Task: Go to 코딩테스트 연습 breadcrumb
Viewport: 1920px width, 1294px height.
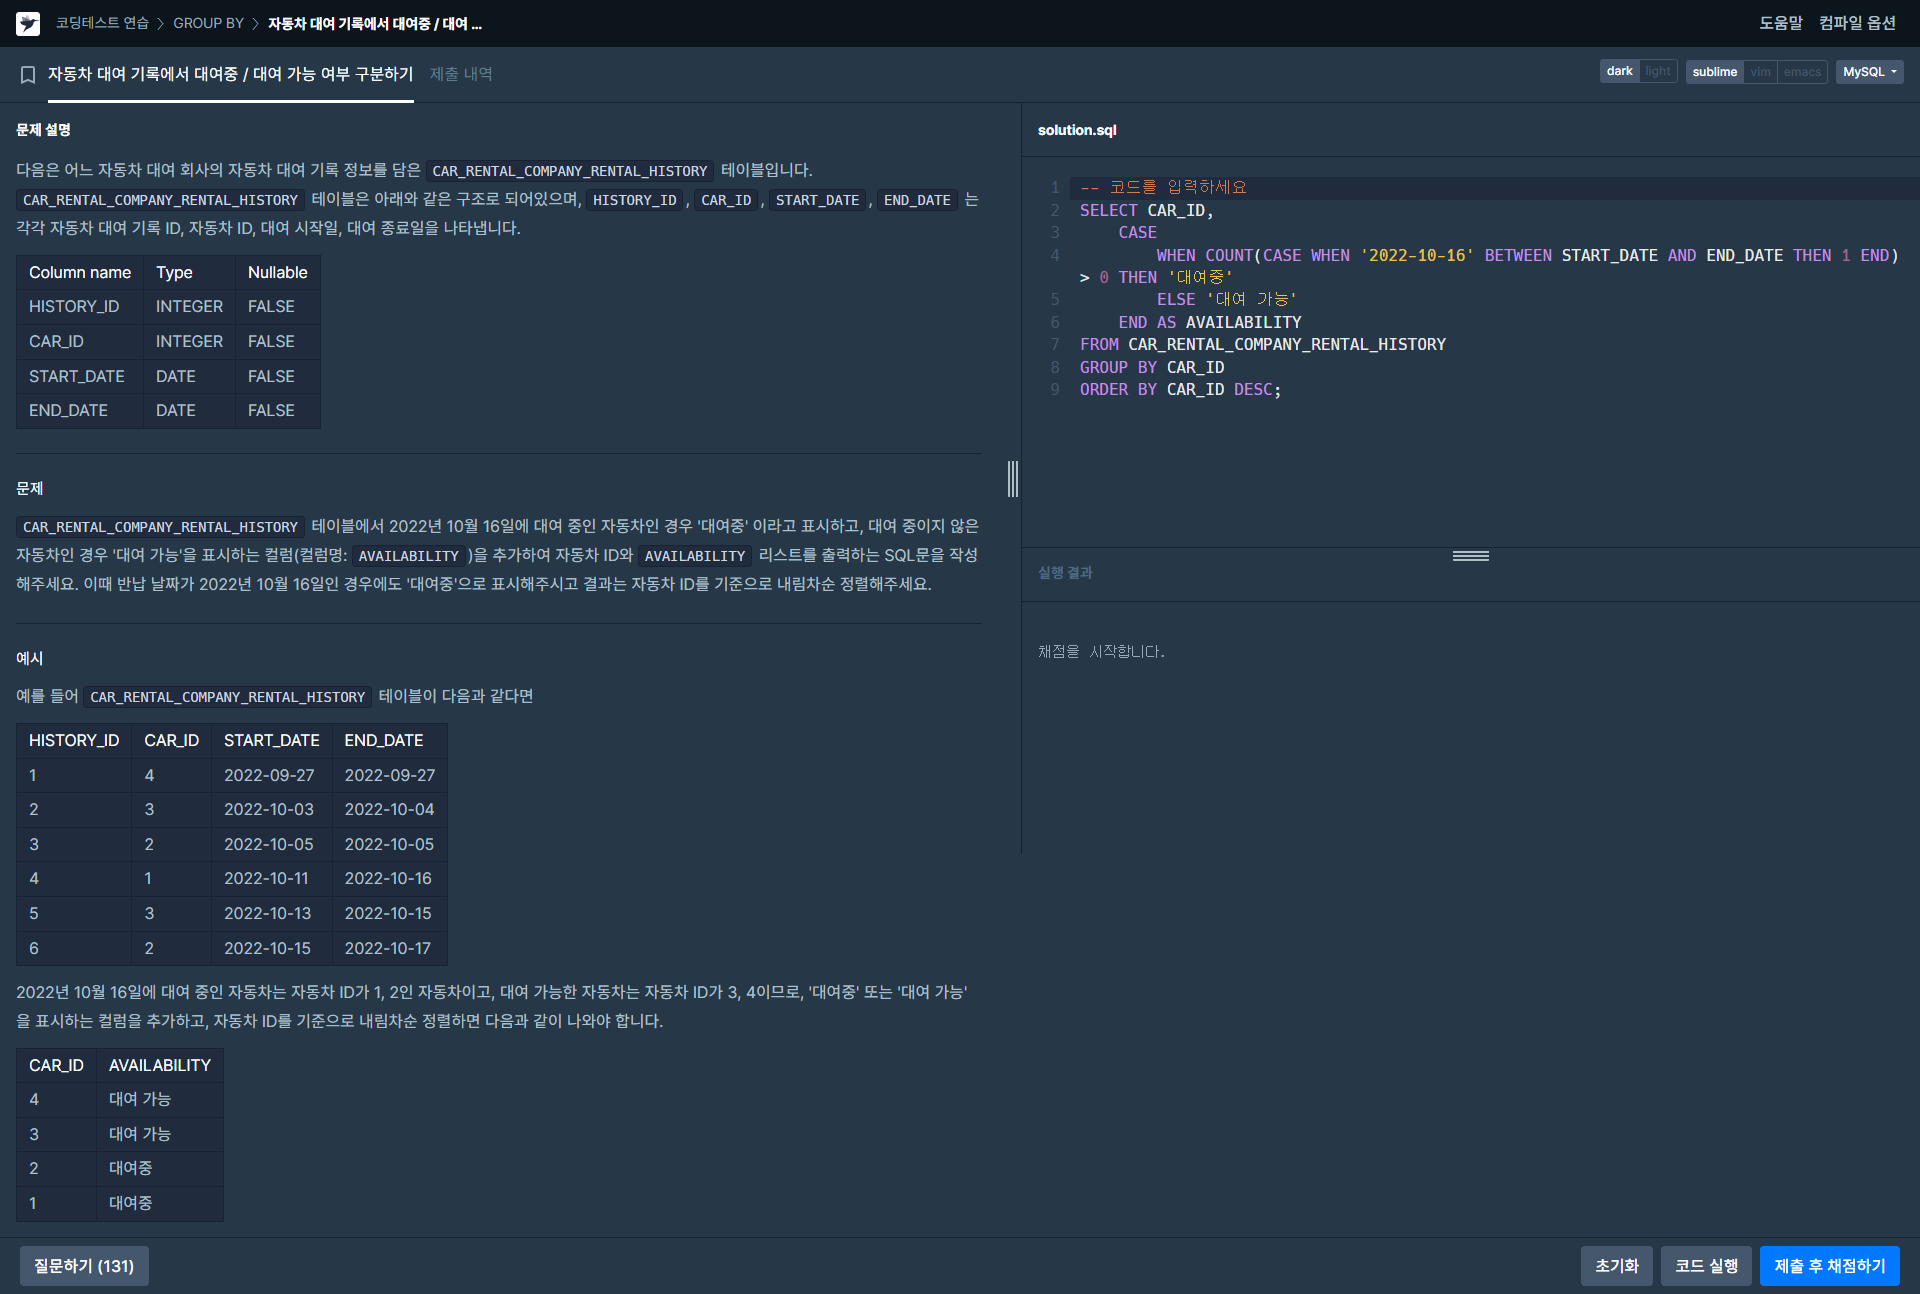Action: 102,23
